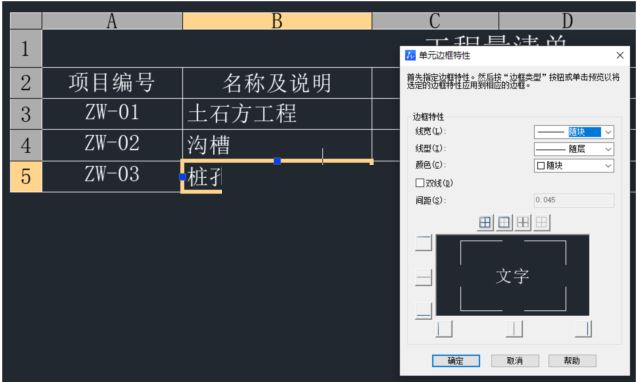Click the 确定 OK button
The image size is (637, 382).
[x=456, y=361]
